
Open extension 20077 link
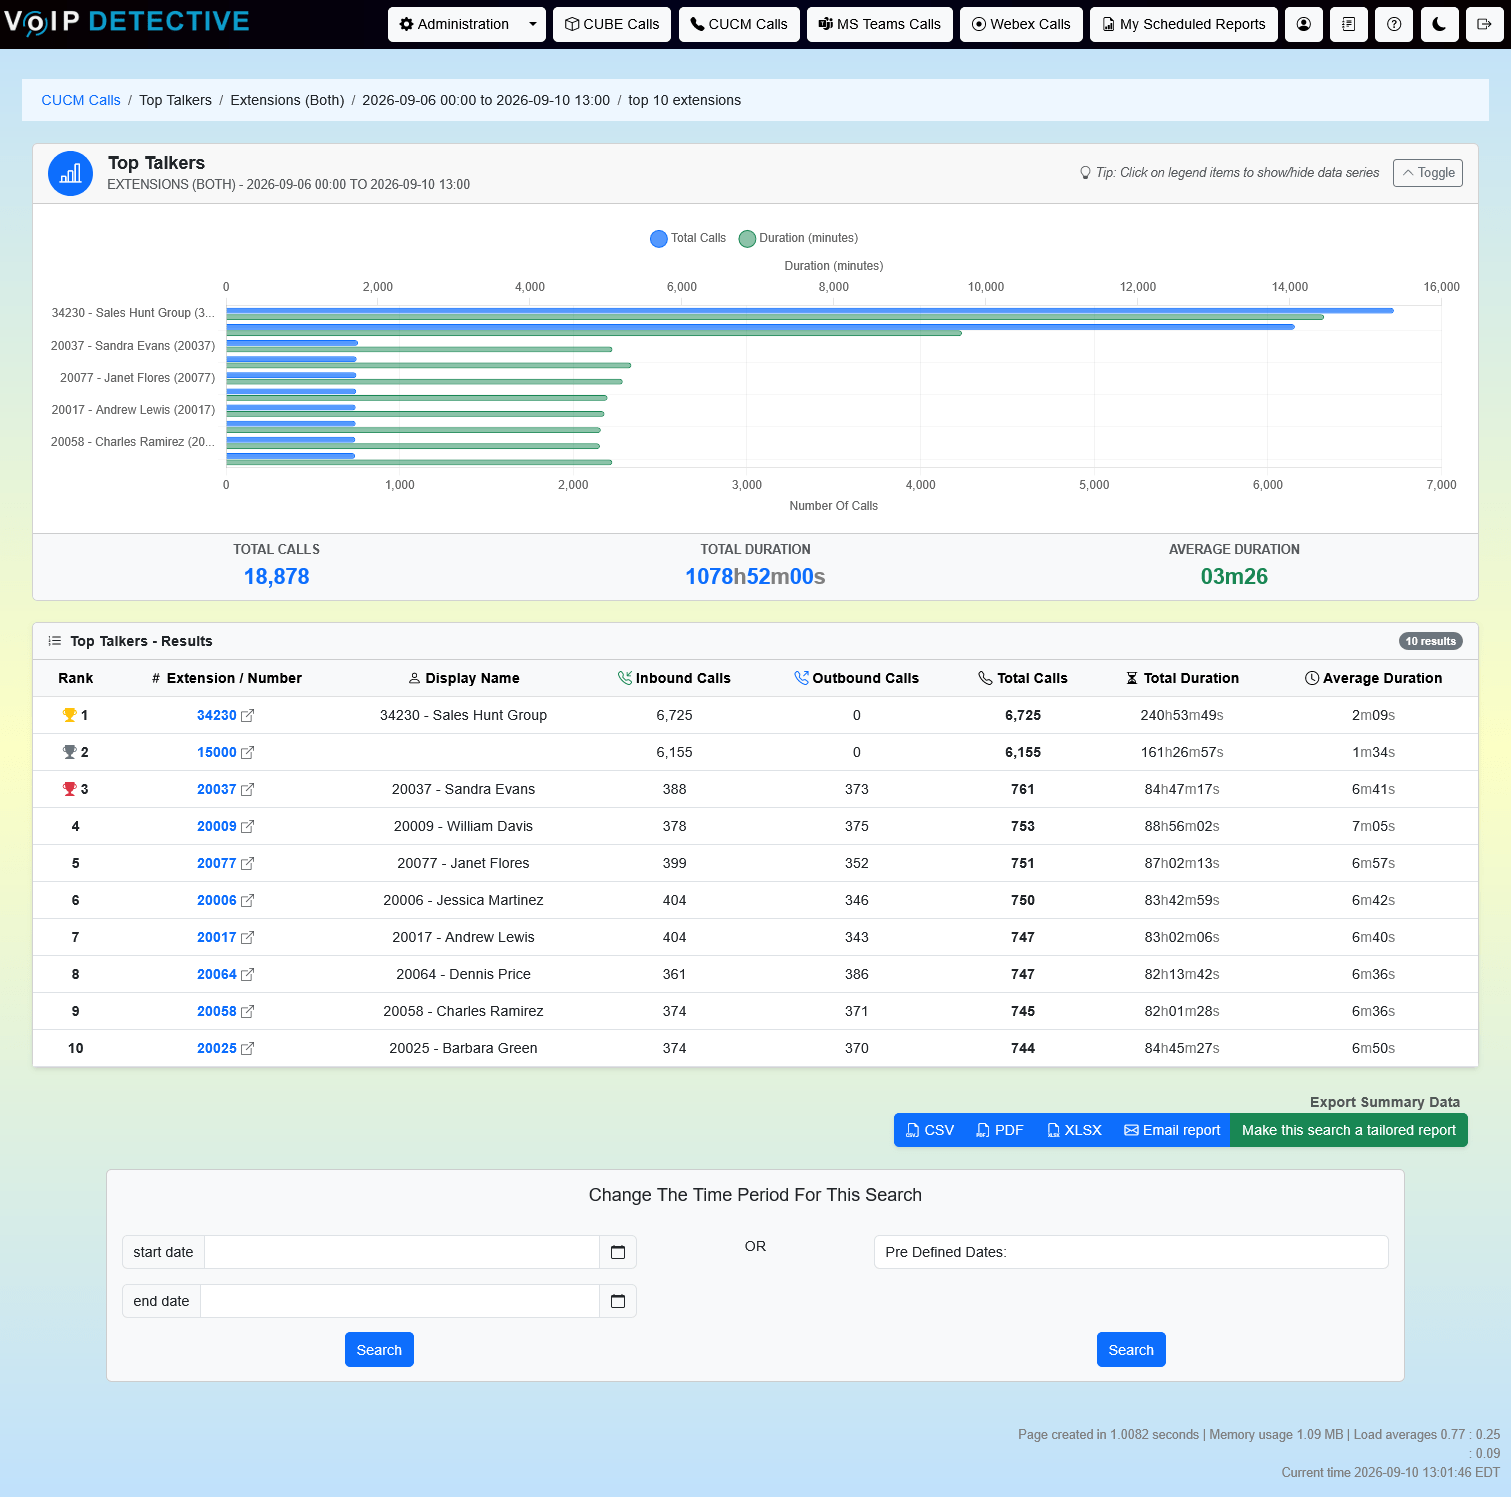217,863
